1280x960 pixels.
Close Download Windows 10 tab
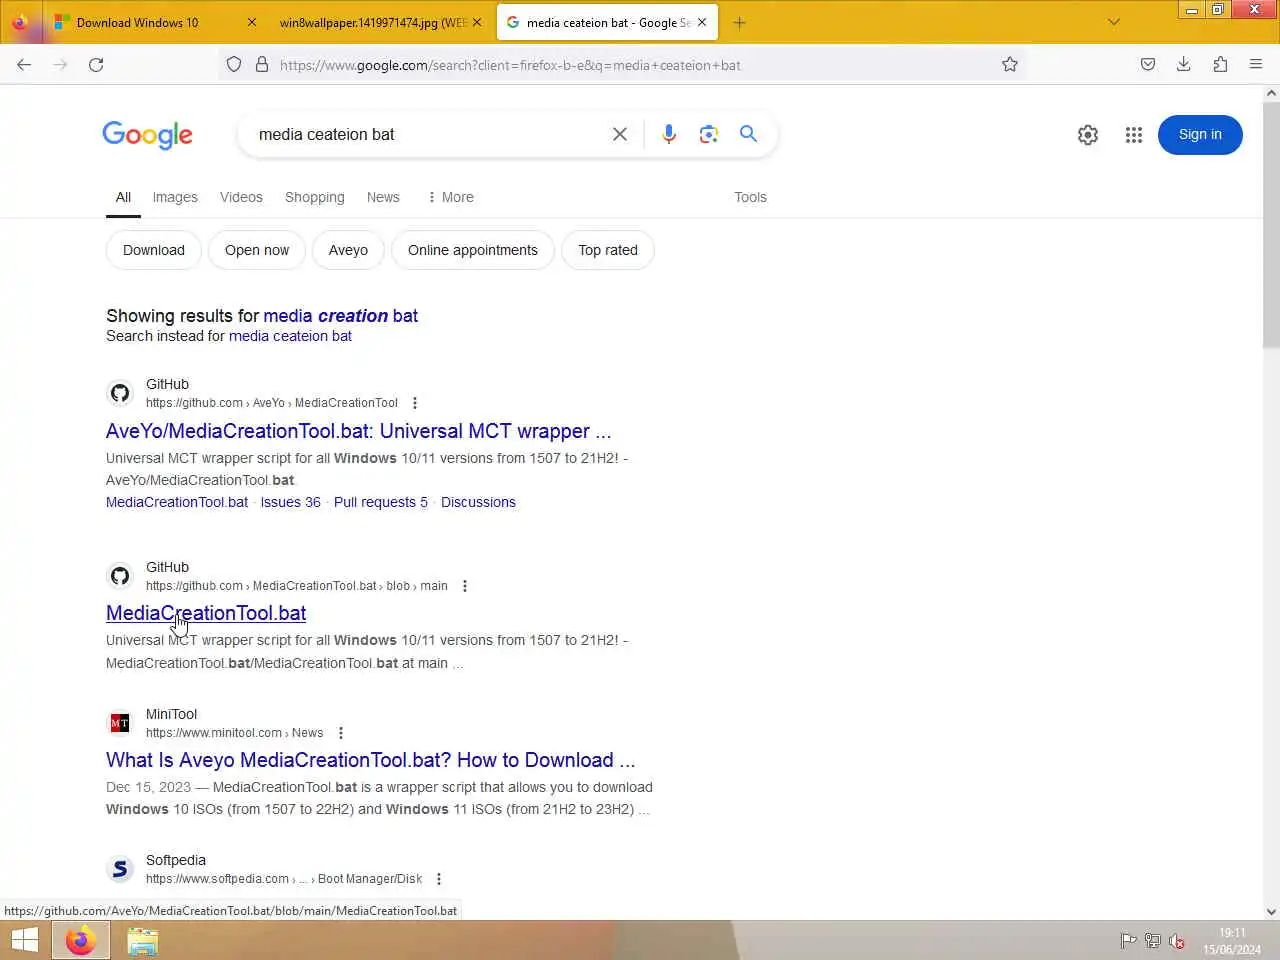pos(252,22)
